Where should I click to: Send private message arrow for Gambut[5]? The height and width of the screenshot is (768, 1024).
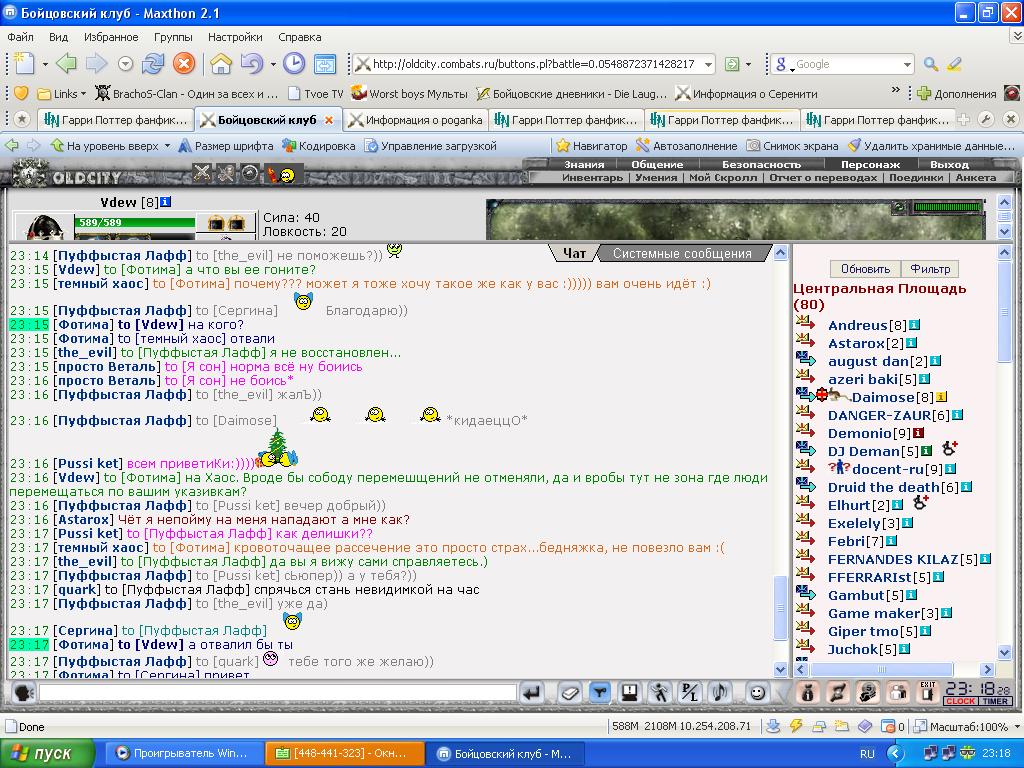[806, 594]
